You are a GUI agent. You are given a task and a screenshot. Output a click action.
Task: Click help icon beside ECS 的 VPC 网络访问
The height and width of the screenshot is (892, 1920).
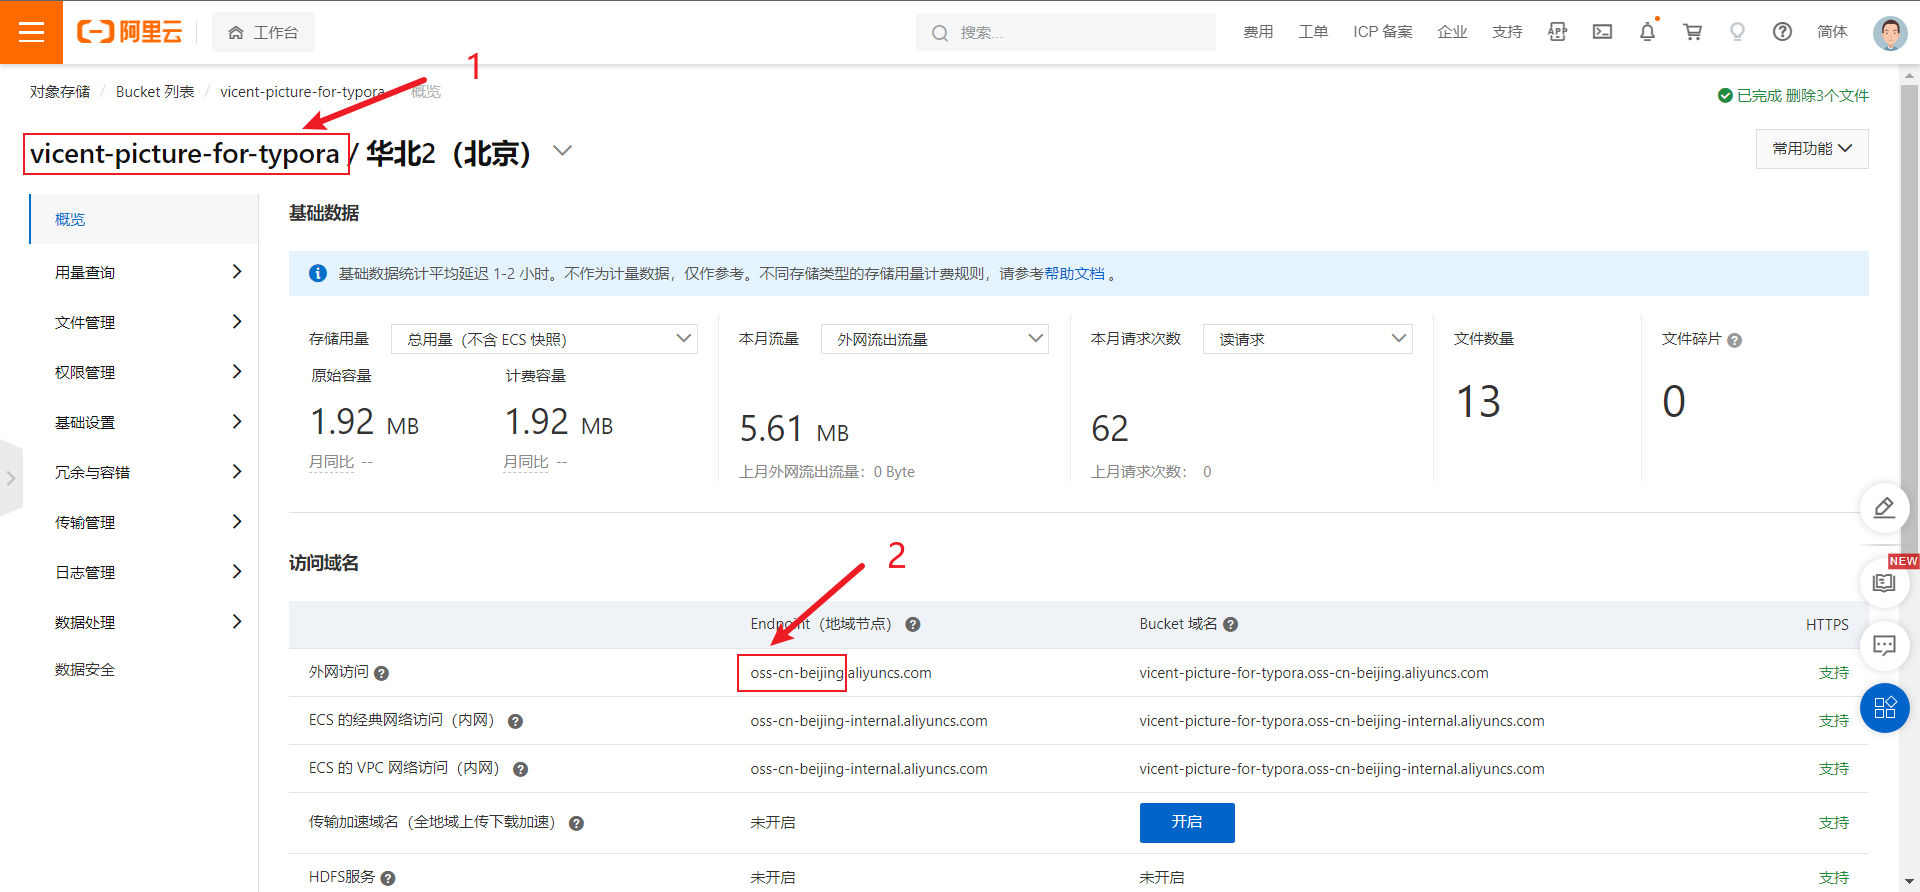pyautogui.click(x=520, y=769)
